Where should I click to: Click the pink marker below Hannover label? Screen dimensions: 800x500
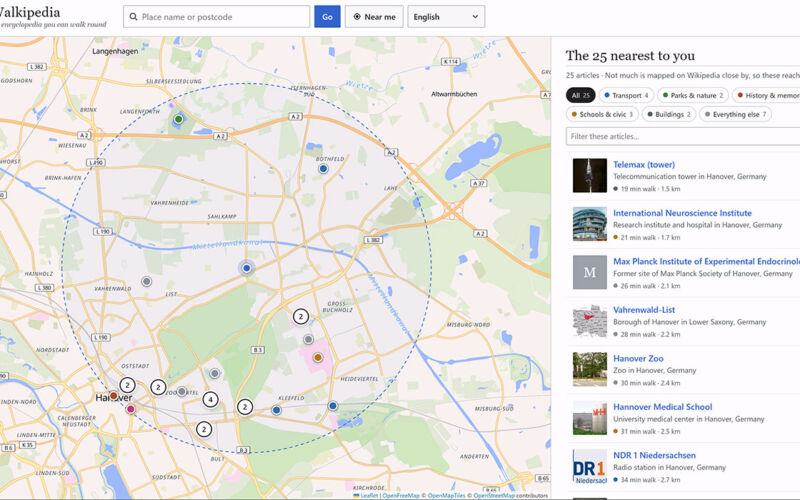tap(131, 409)
